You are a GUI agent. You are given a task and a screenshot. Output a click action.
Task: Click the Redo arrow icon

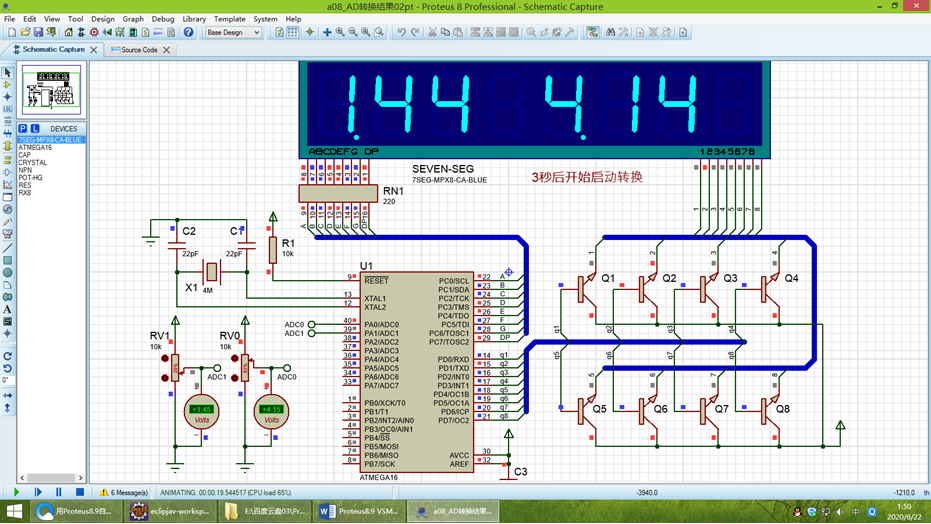tap(415, 33)
